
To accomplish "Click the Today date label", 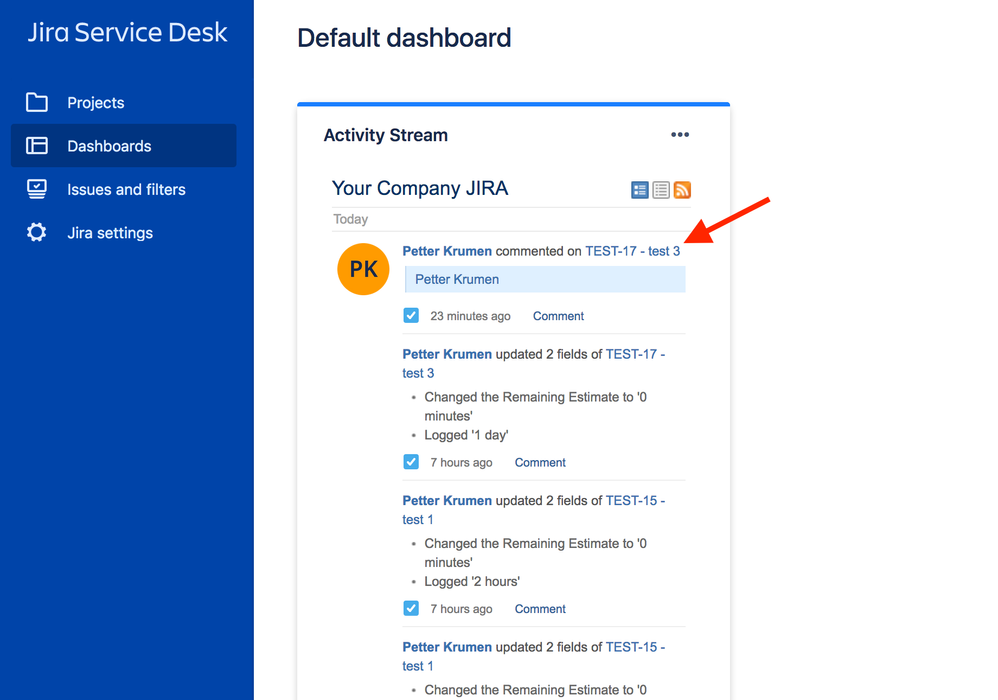I will point(351,219).
